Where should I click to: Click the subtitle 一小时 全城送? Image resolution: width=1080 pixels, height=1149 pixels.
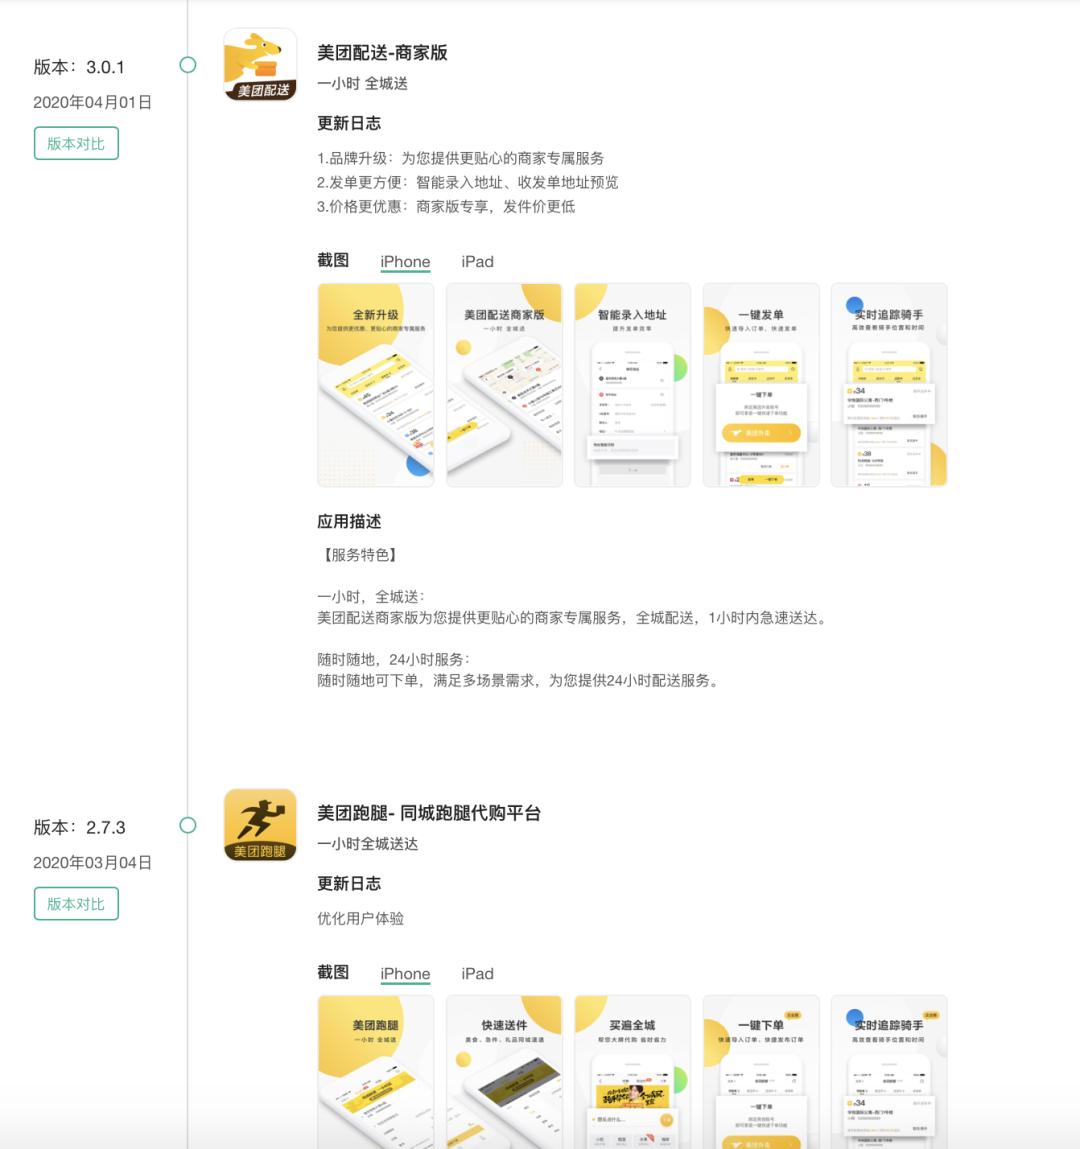coord(362,84)
